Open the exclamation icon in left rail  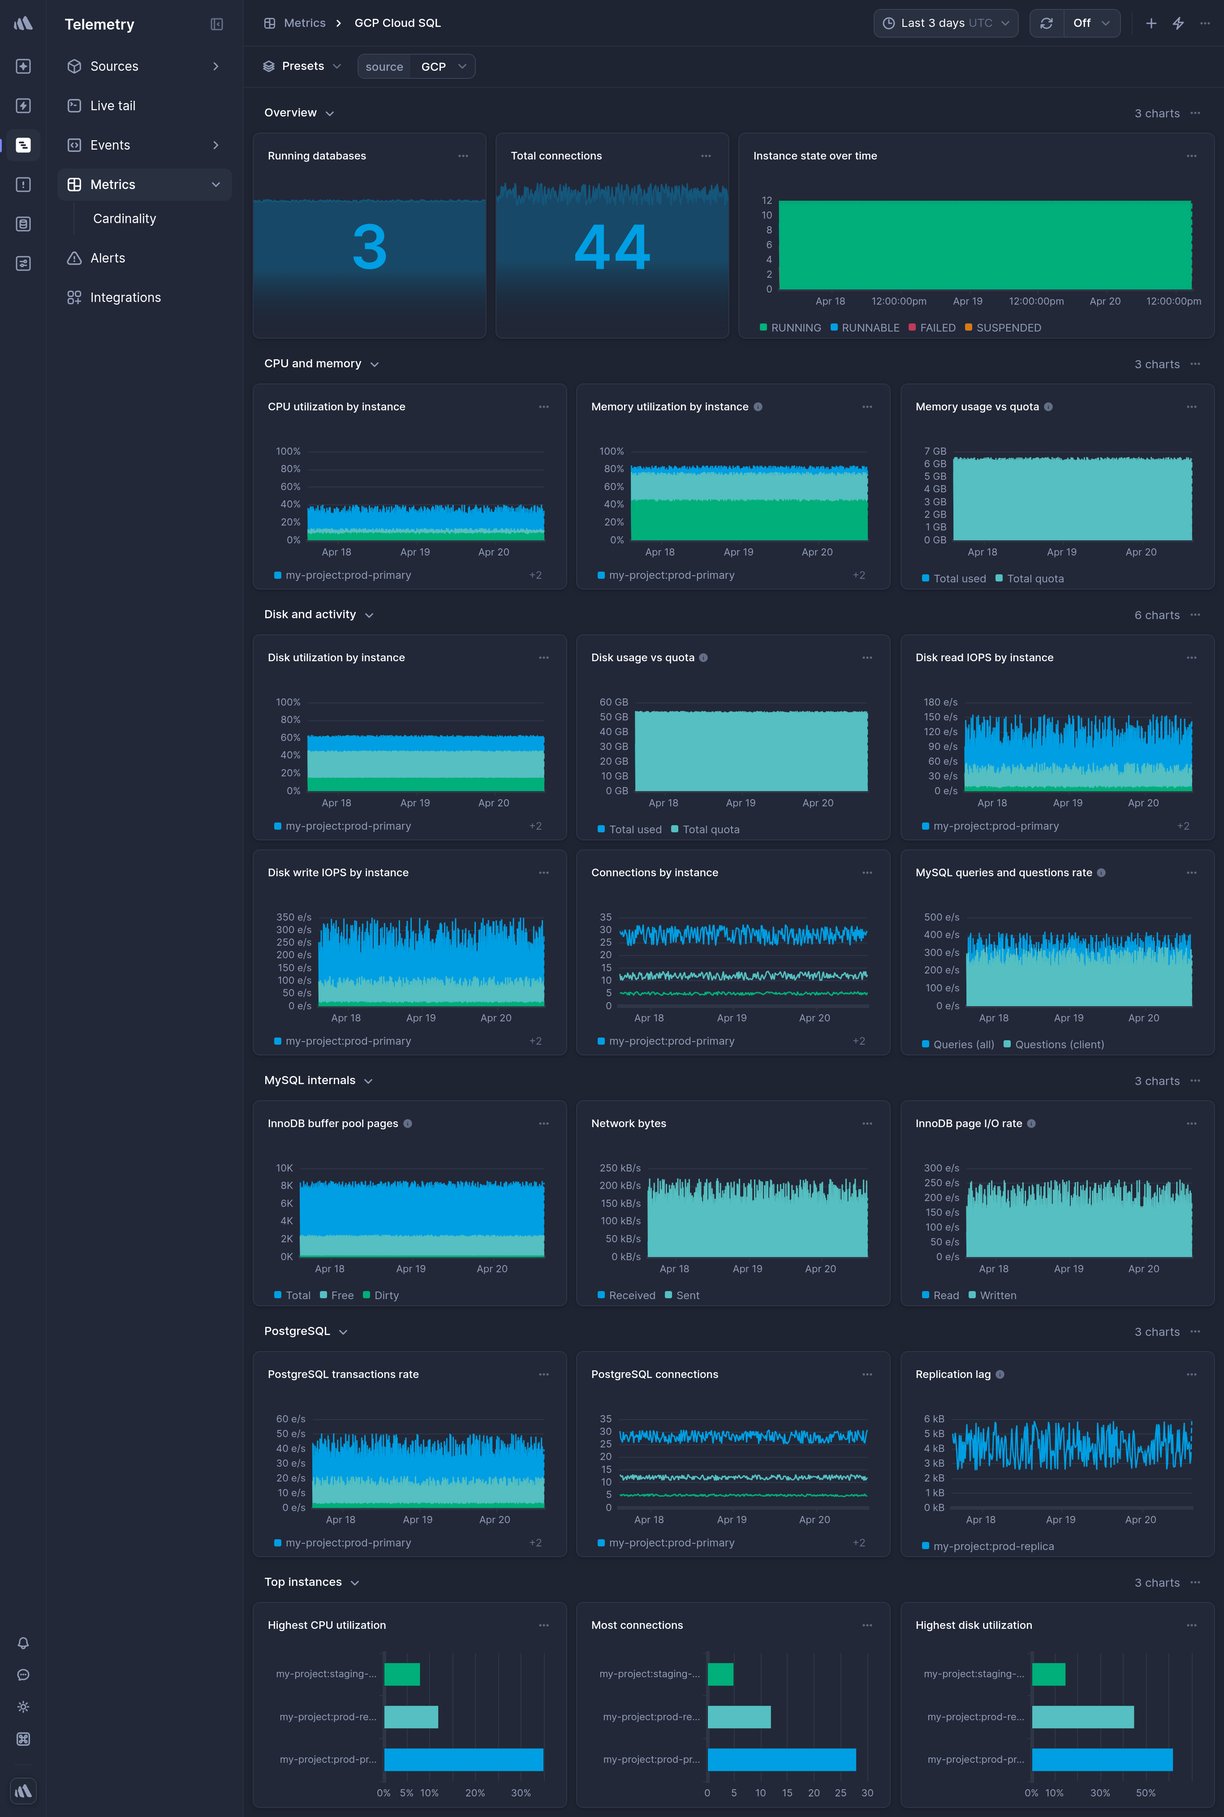(x=23, y=185)
